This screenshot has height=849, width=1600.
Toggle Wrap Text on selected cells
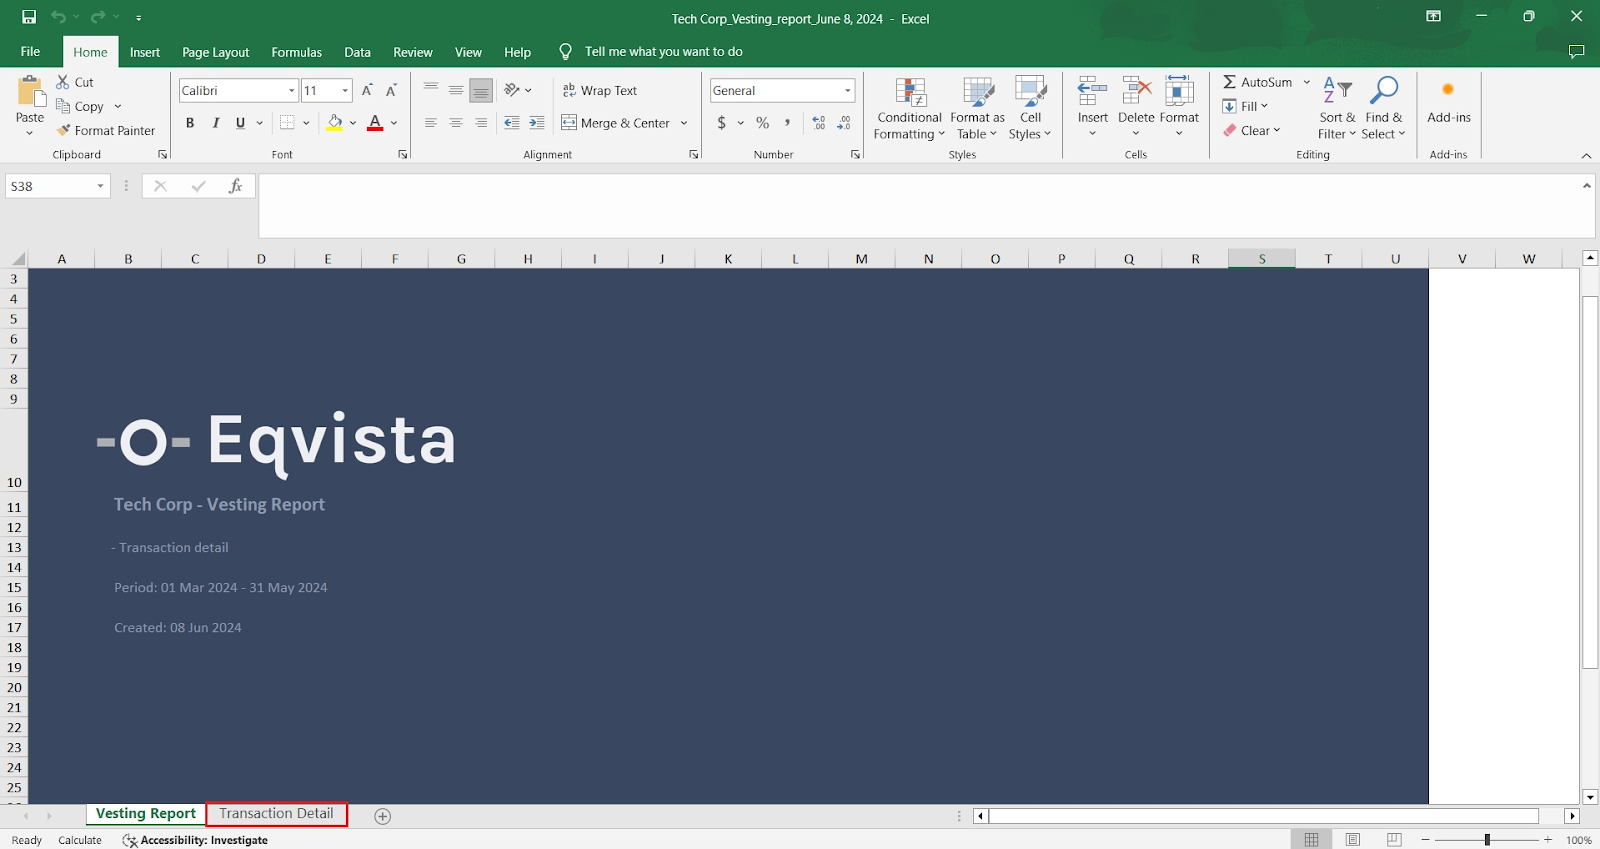click(x=599, y=90)
